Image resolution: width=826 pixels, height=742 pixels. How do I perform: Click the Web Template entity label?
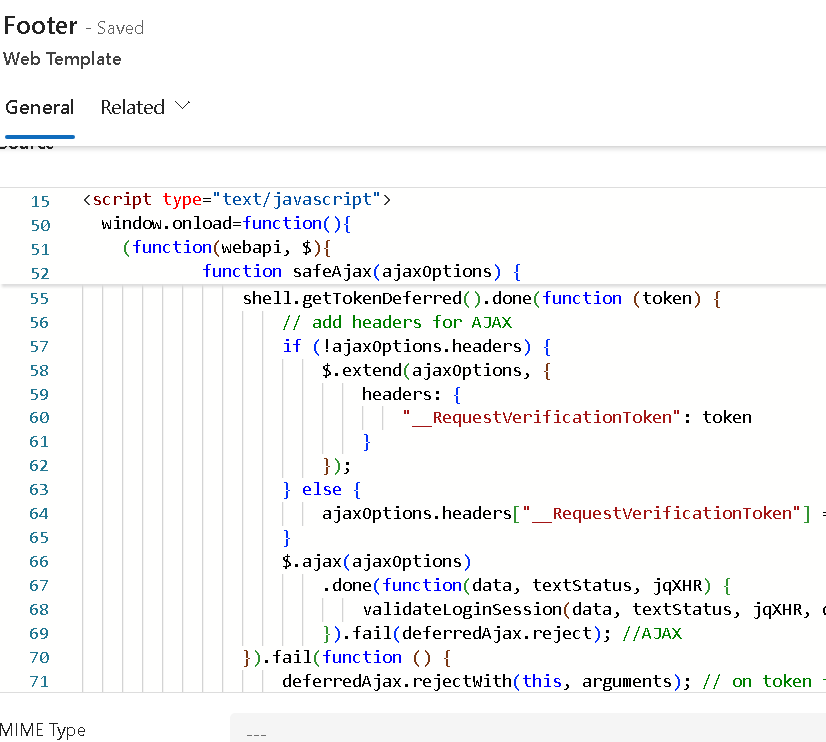62,59
